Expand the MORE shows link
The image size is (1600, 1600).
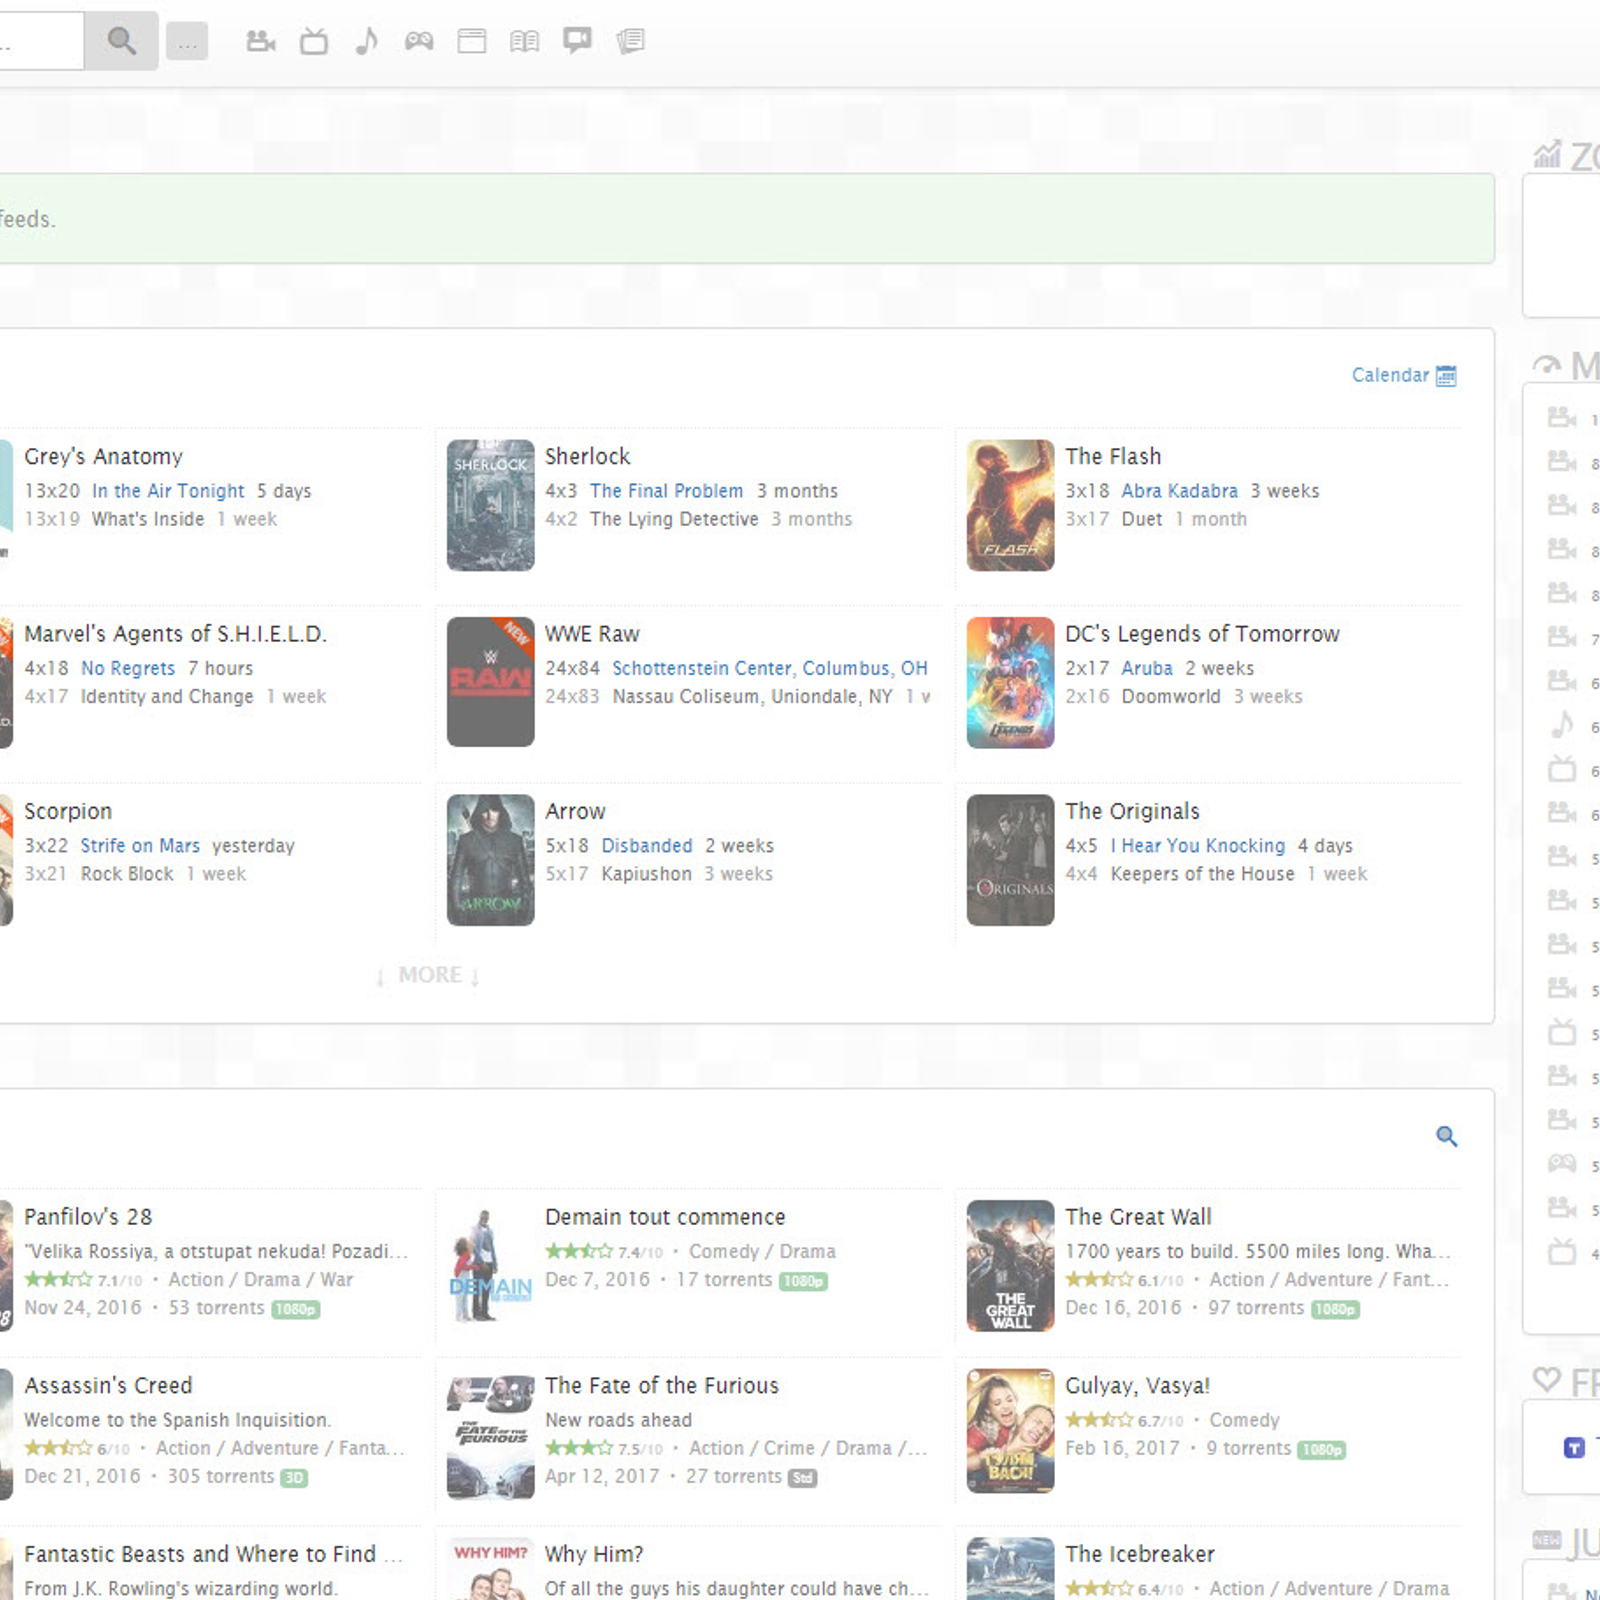[x=429, y=975]
